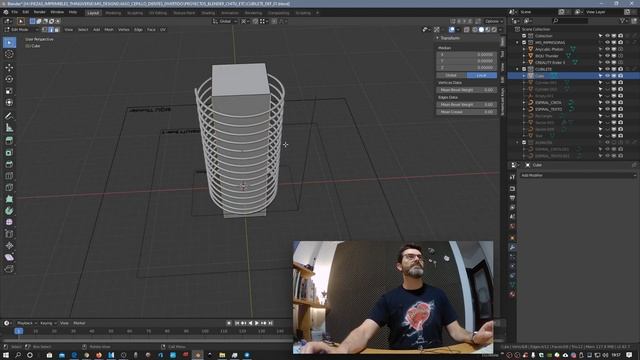The height and width of the screenshot is (360, 640).
Task: Toggle ESPIRAL_TEXTO viewport visibility
Action: [607, 109]
